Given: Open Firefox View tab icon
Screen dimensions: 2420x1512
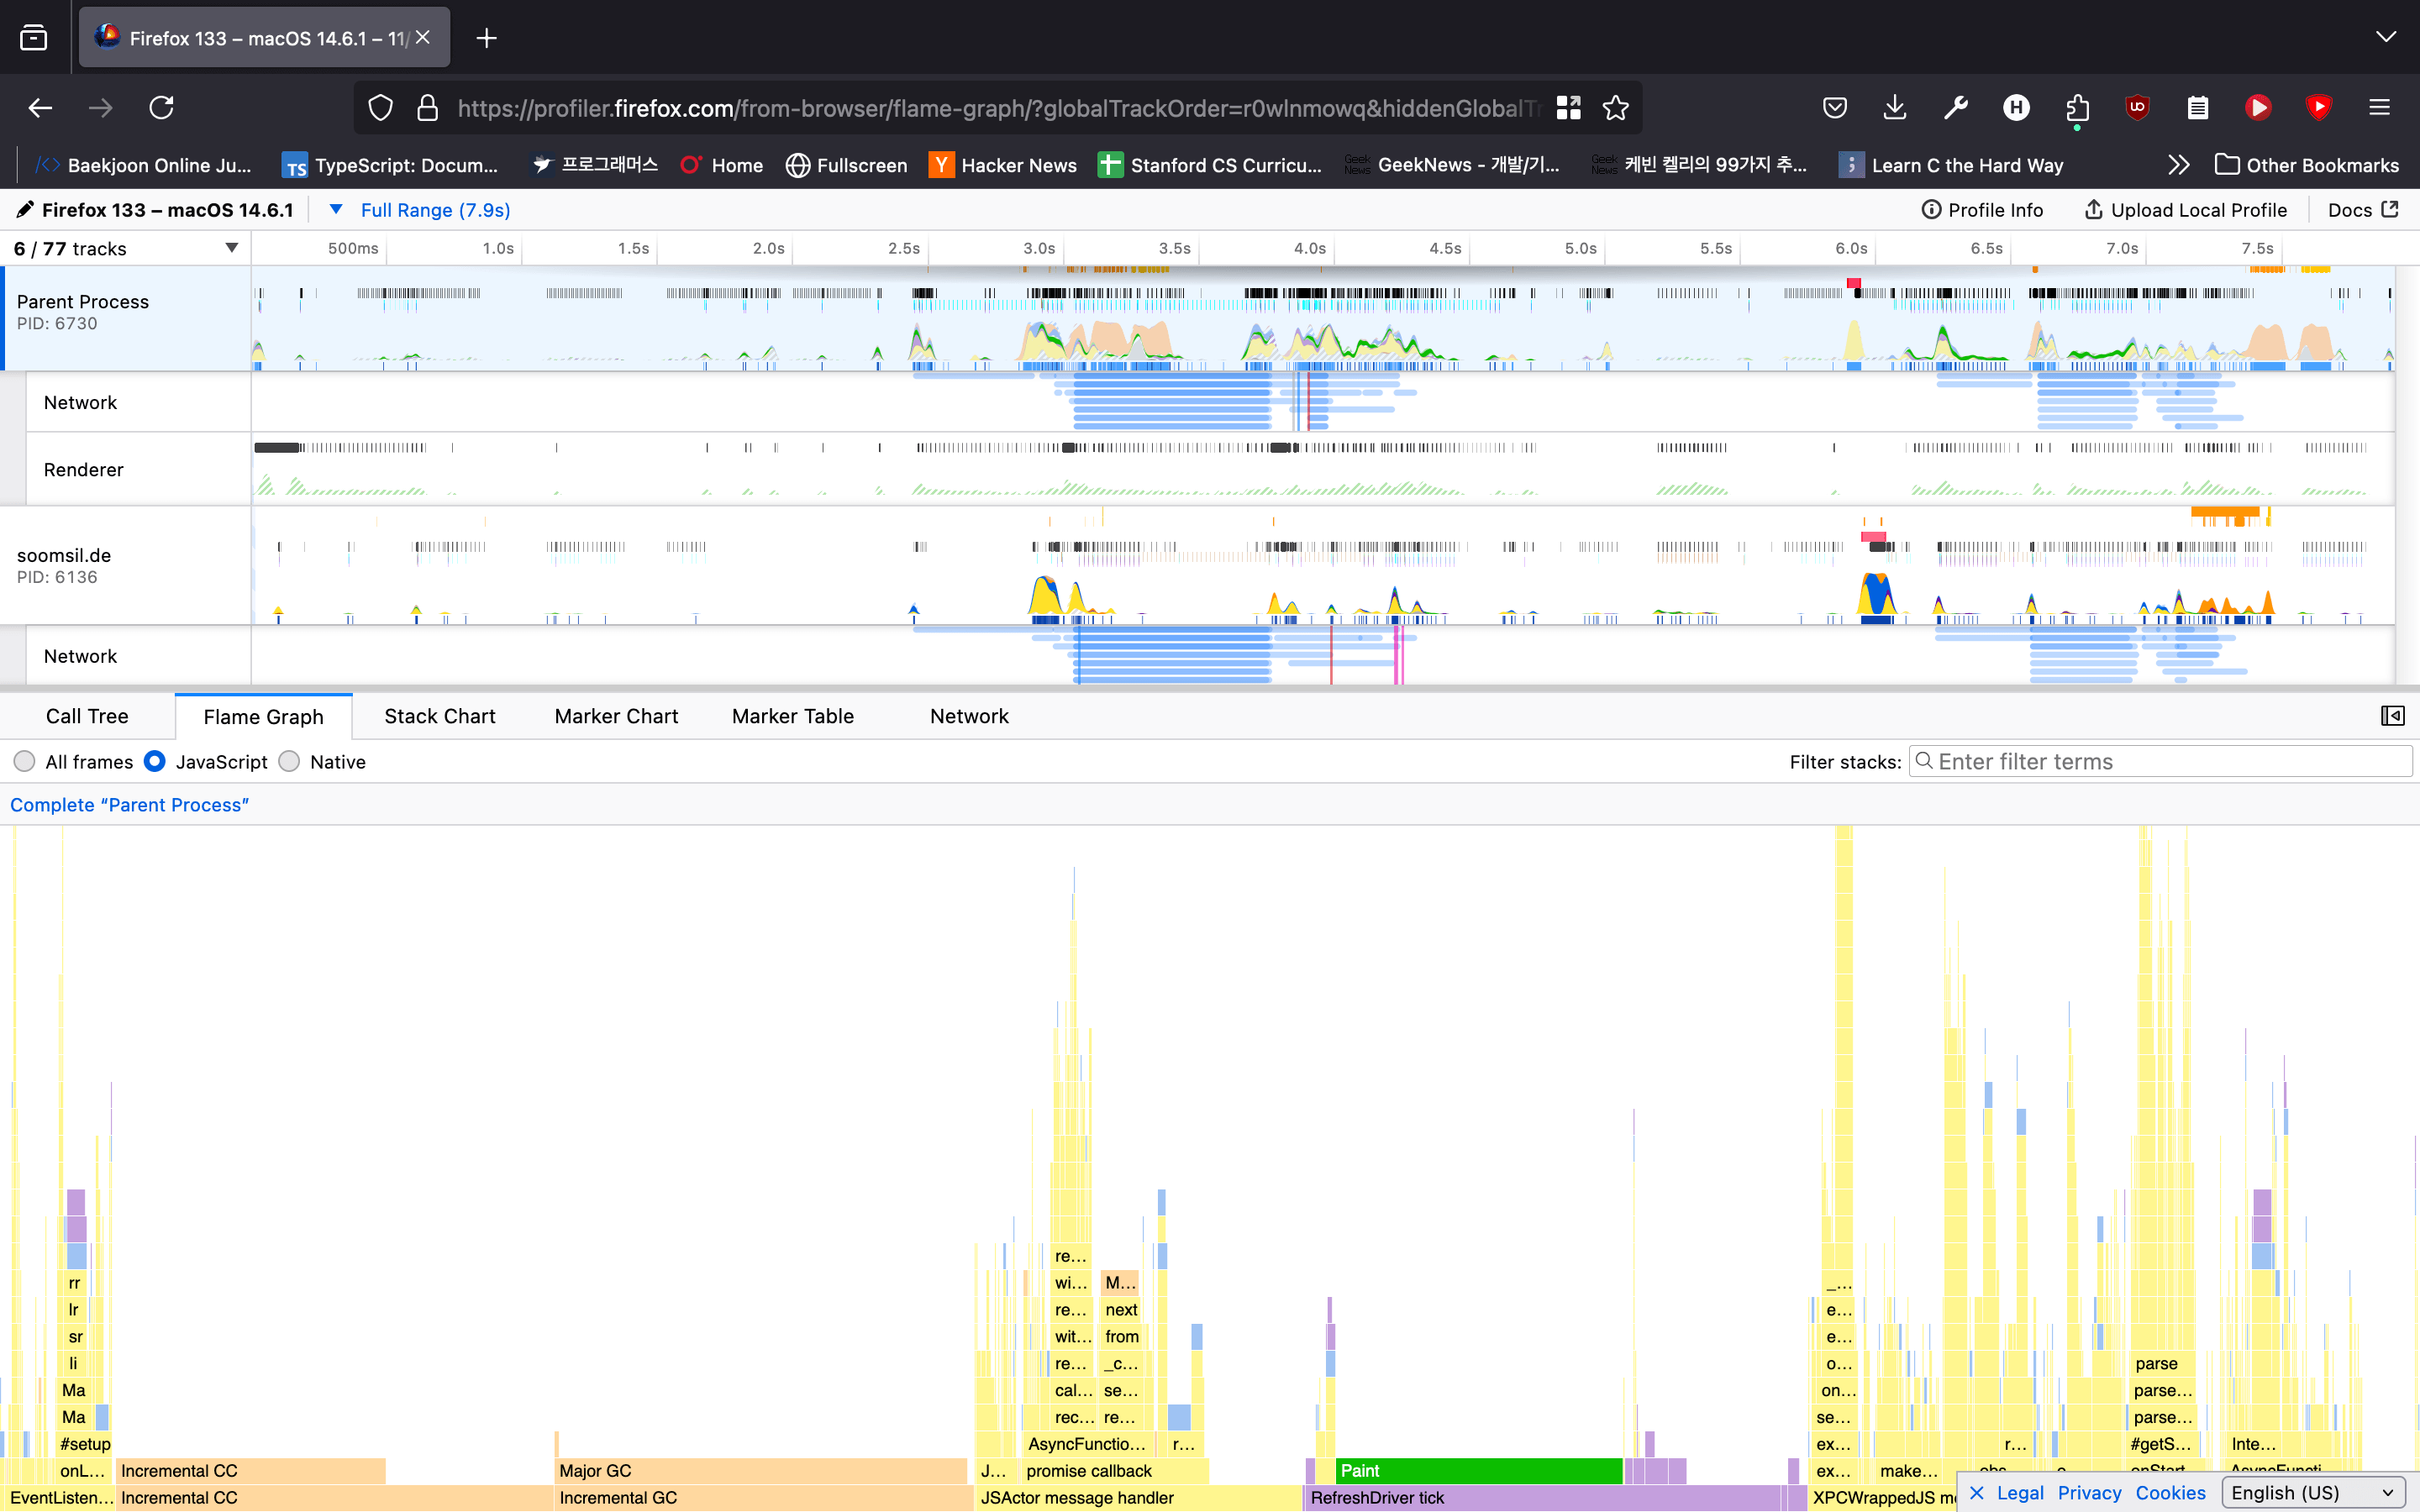Looking at the screenshot, I should point(34,38).
